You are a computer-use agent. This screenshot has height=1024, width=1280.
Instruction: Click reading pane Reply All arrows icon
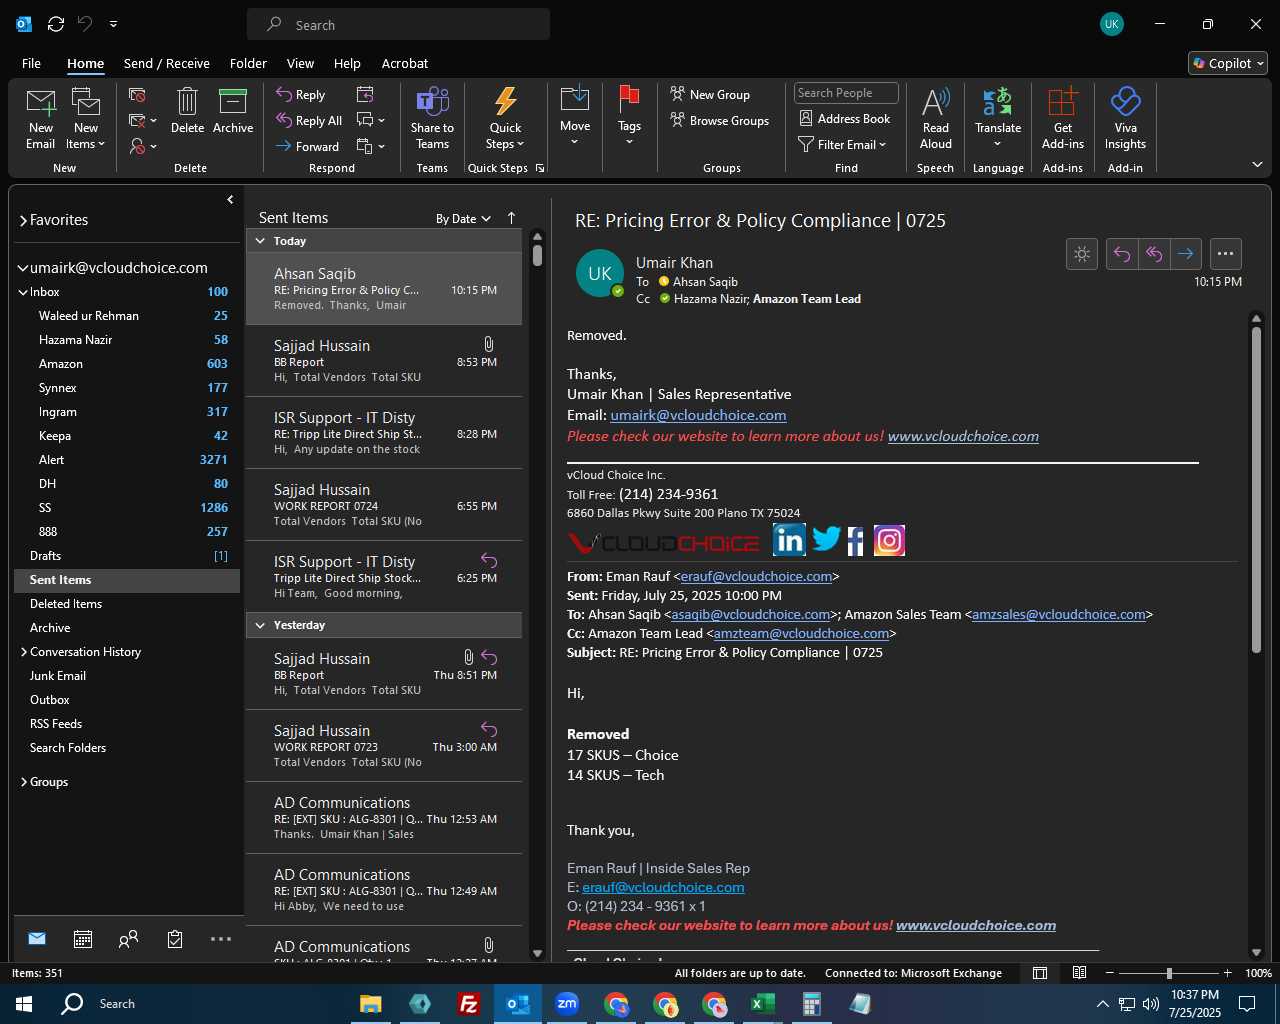click(x=1154, y=254)
